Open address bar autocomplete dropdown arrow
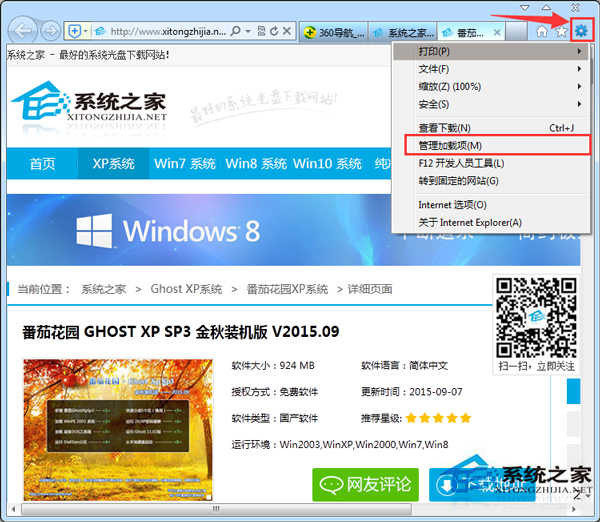Image resolution: width=600 pixels, height=522 pixels. (x=248, y=31)
